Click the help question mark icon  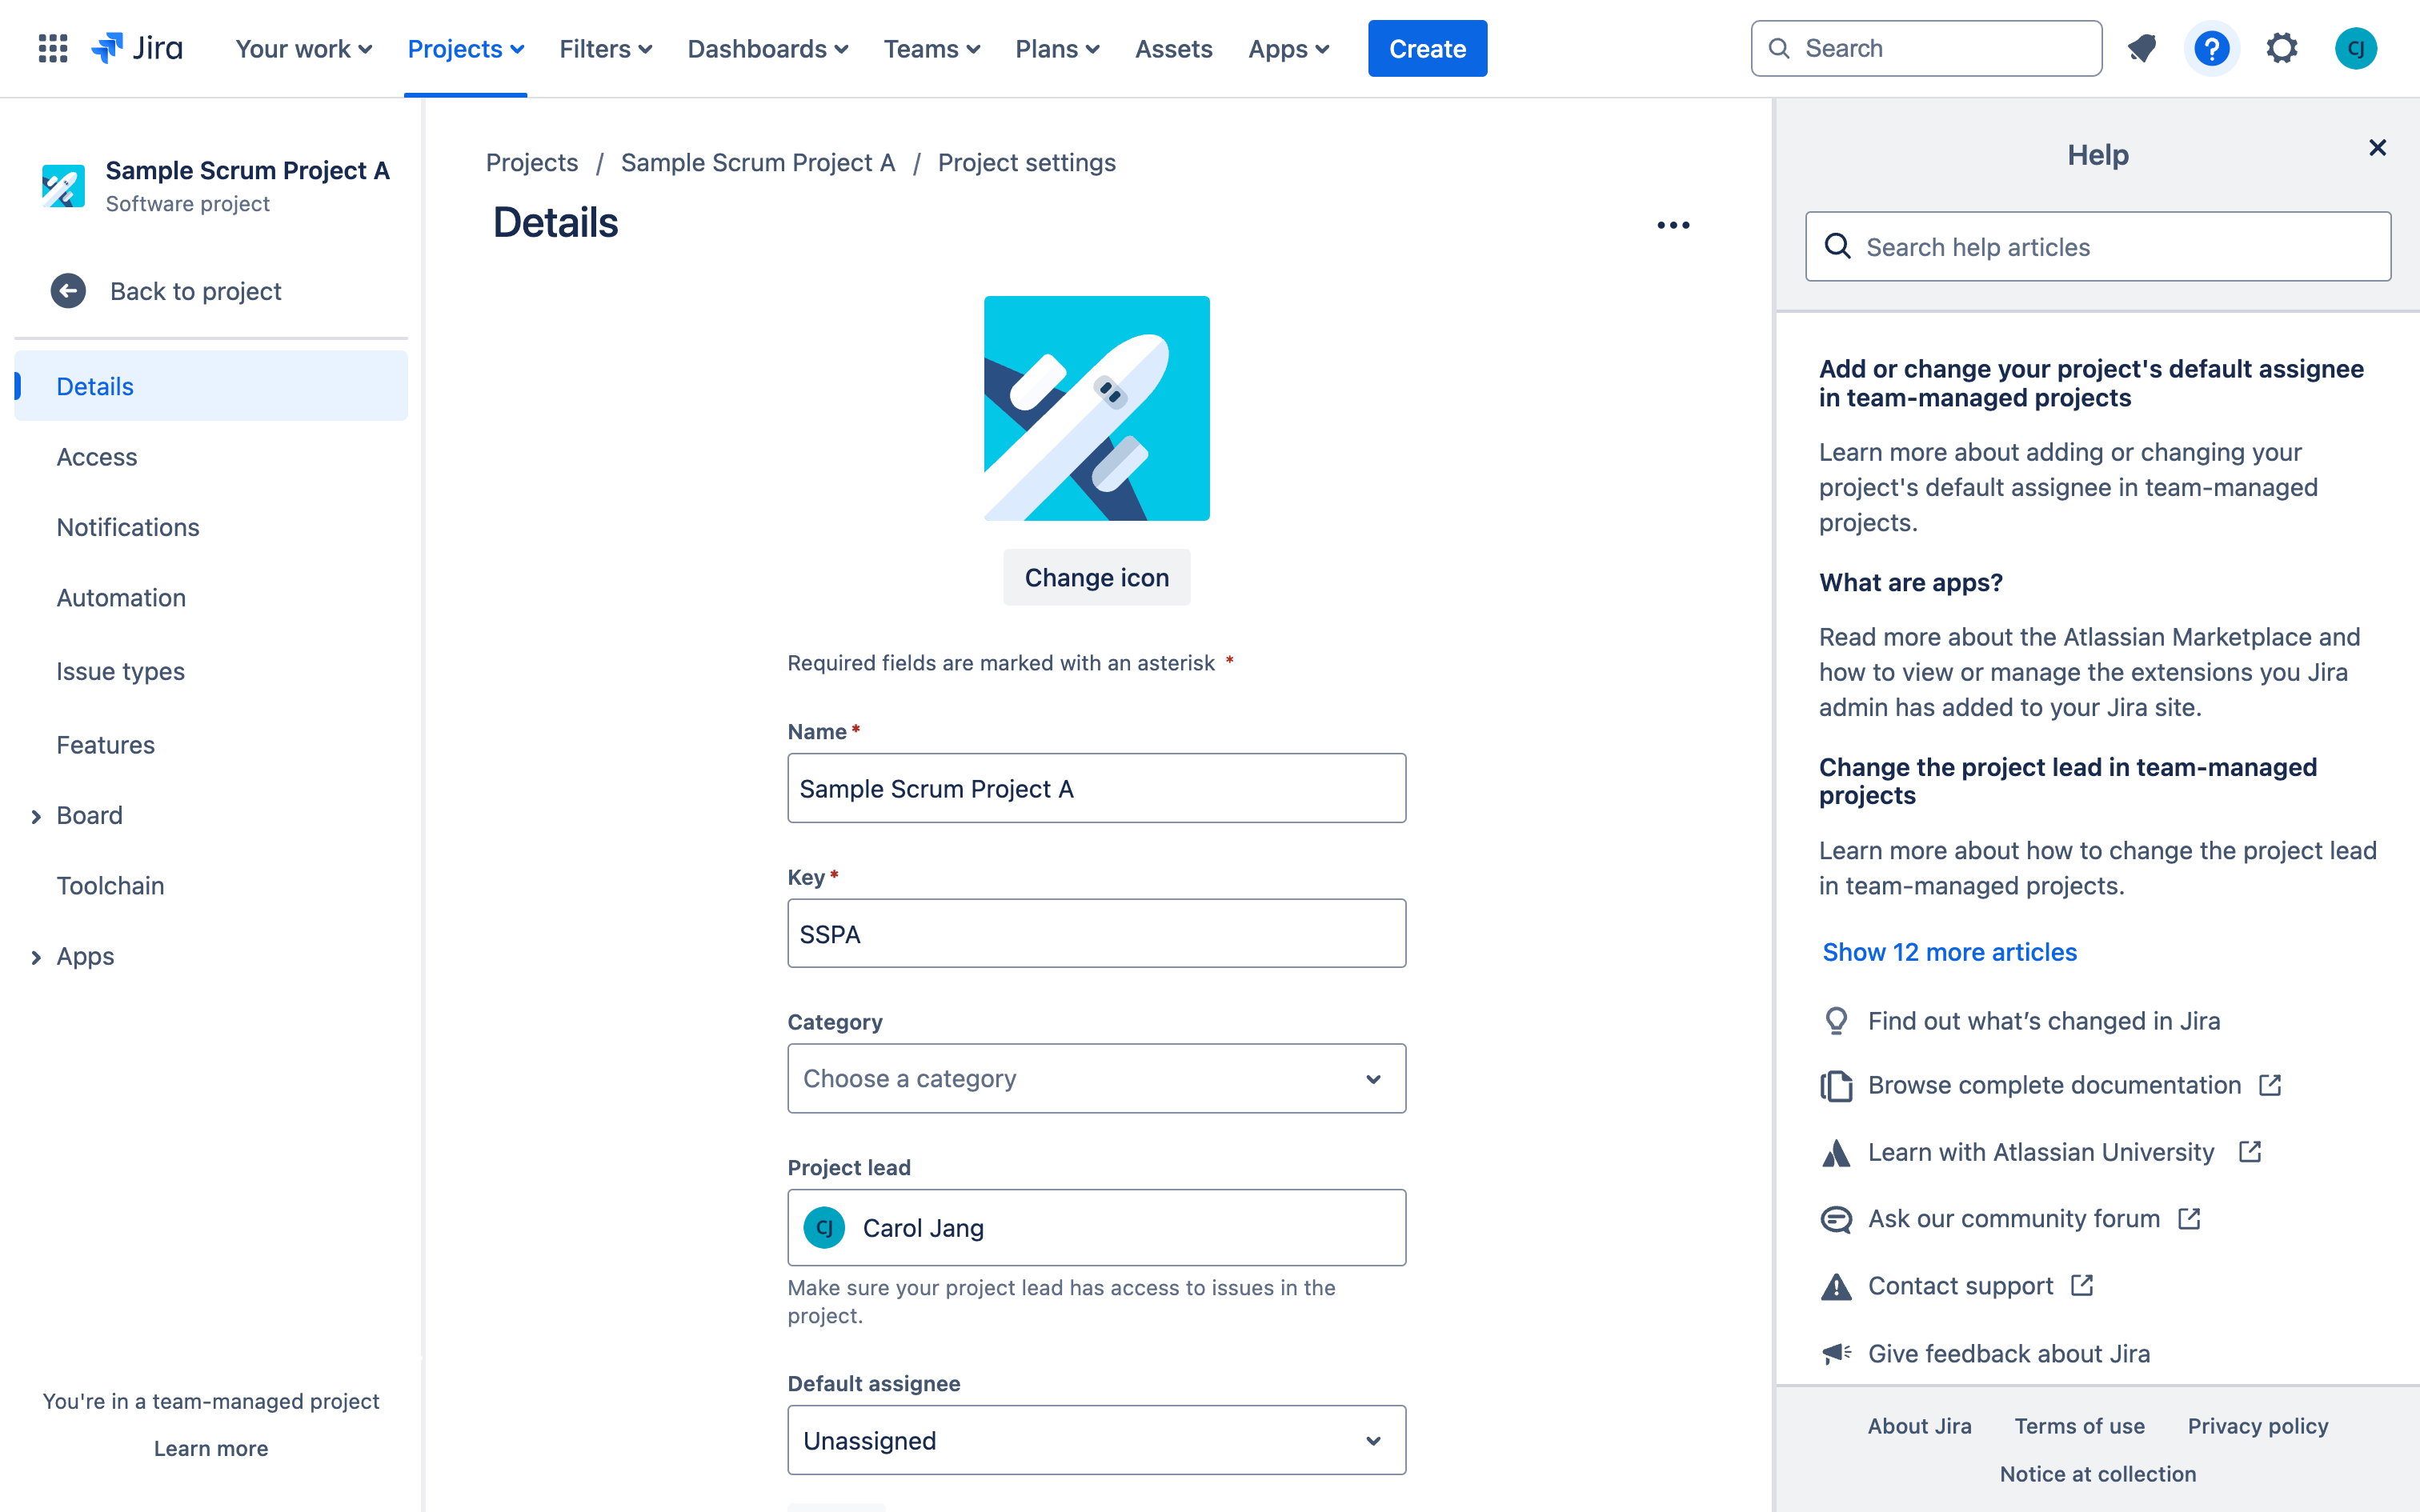click(x=2213, y=47)
